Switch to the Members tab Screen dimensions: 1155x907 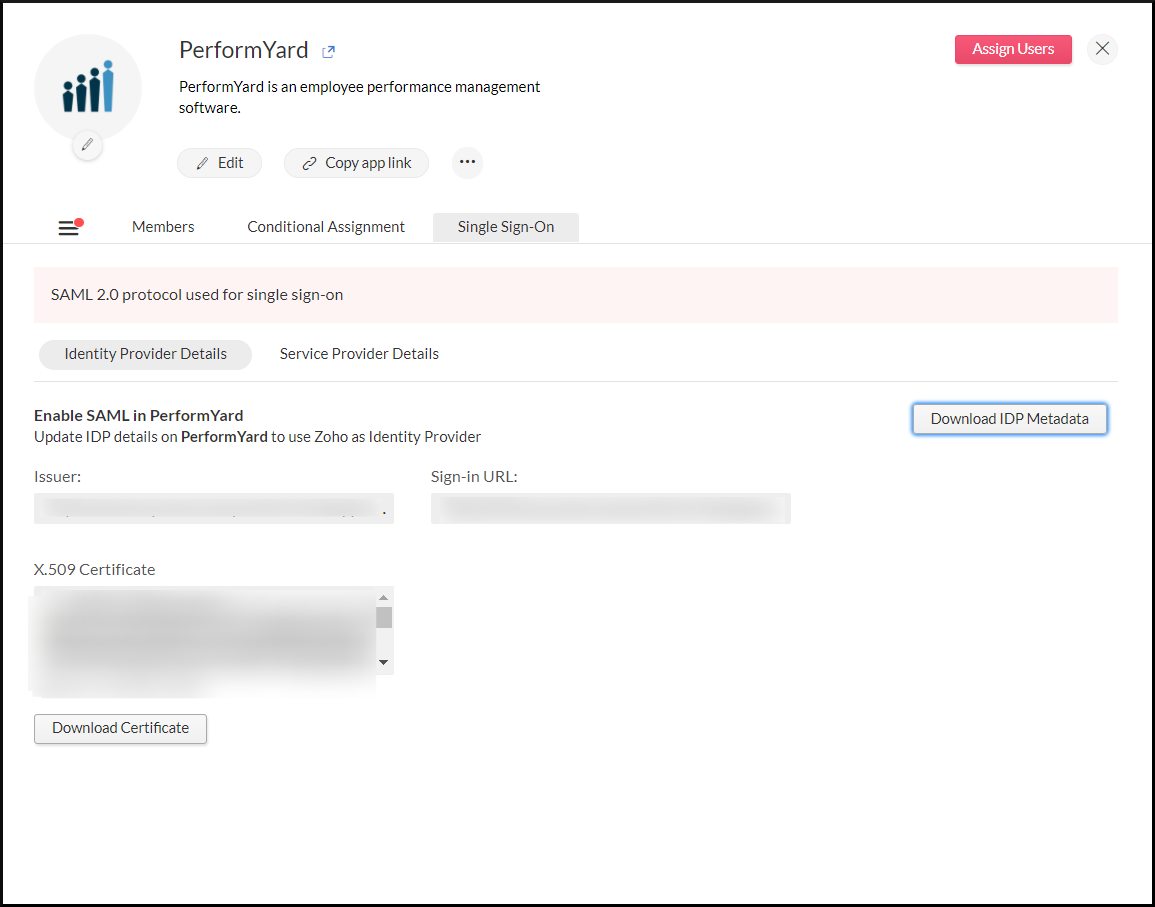[x=162, y=226]
